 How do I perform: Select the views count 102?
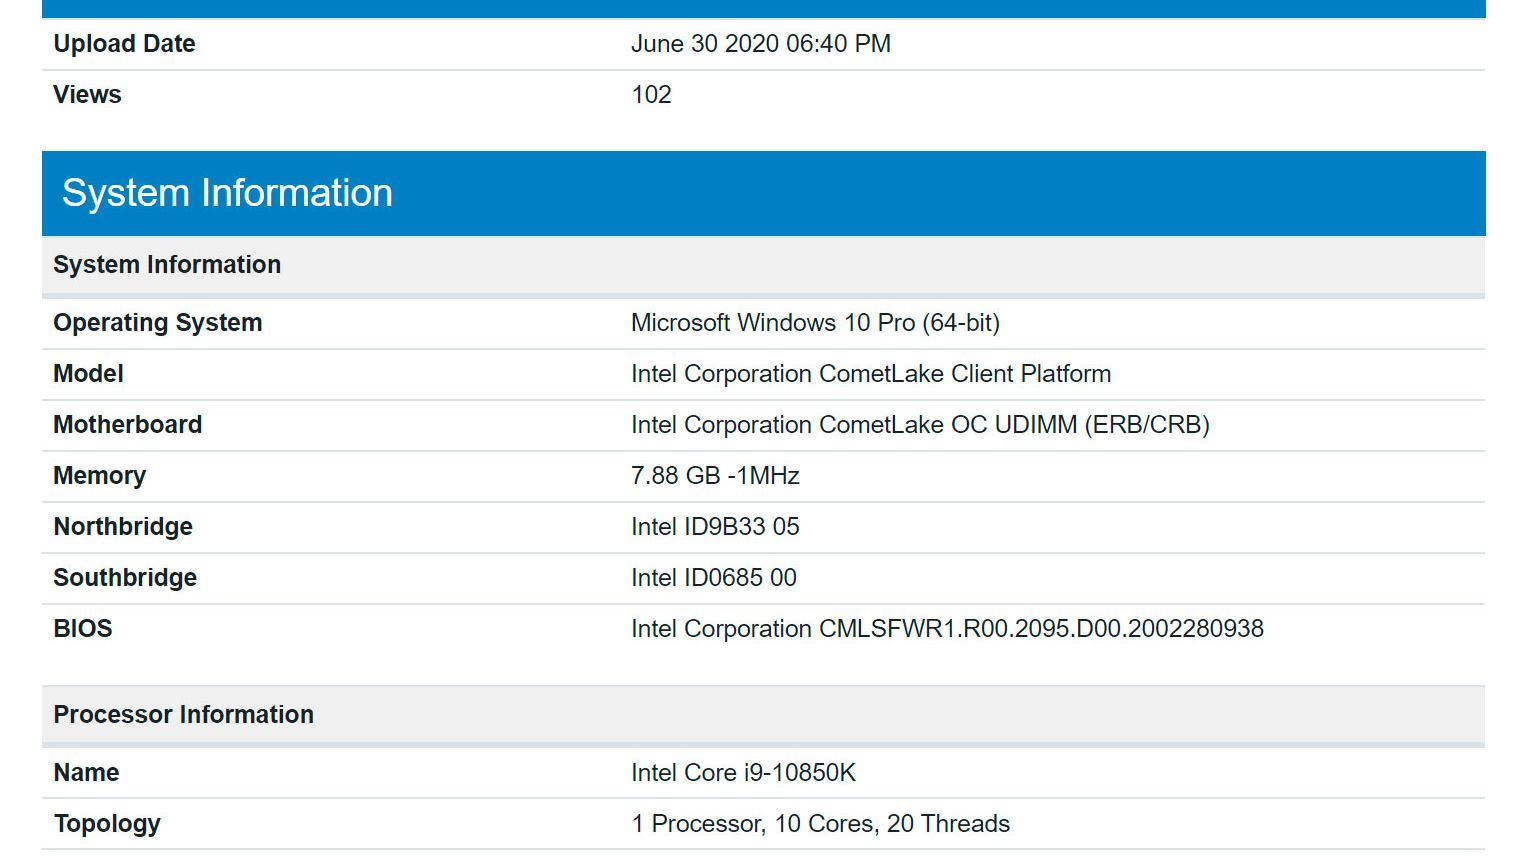coord(651,95)
